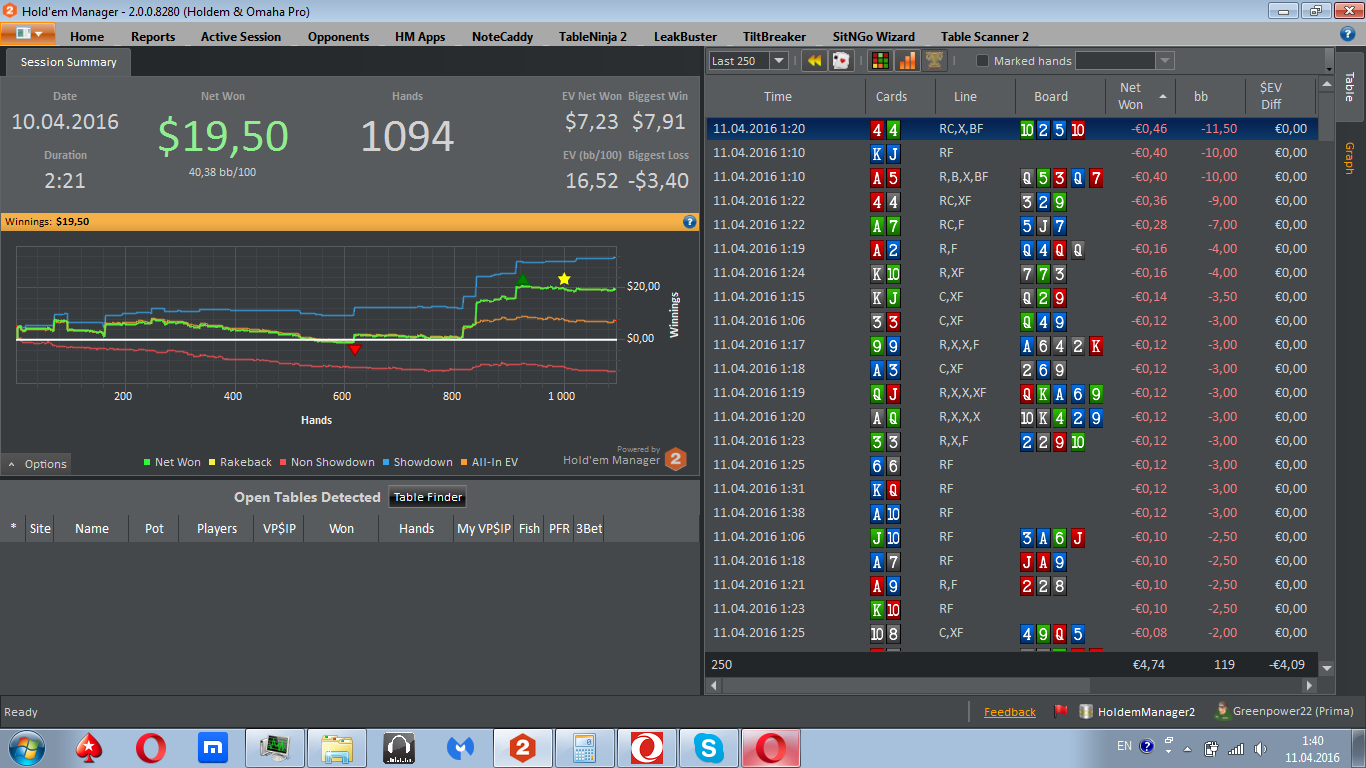Click the Feedback link
Screen dimensions: 1366x768
(x=1010, y=712)
